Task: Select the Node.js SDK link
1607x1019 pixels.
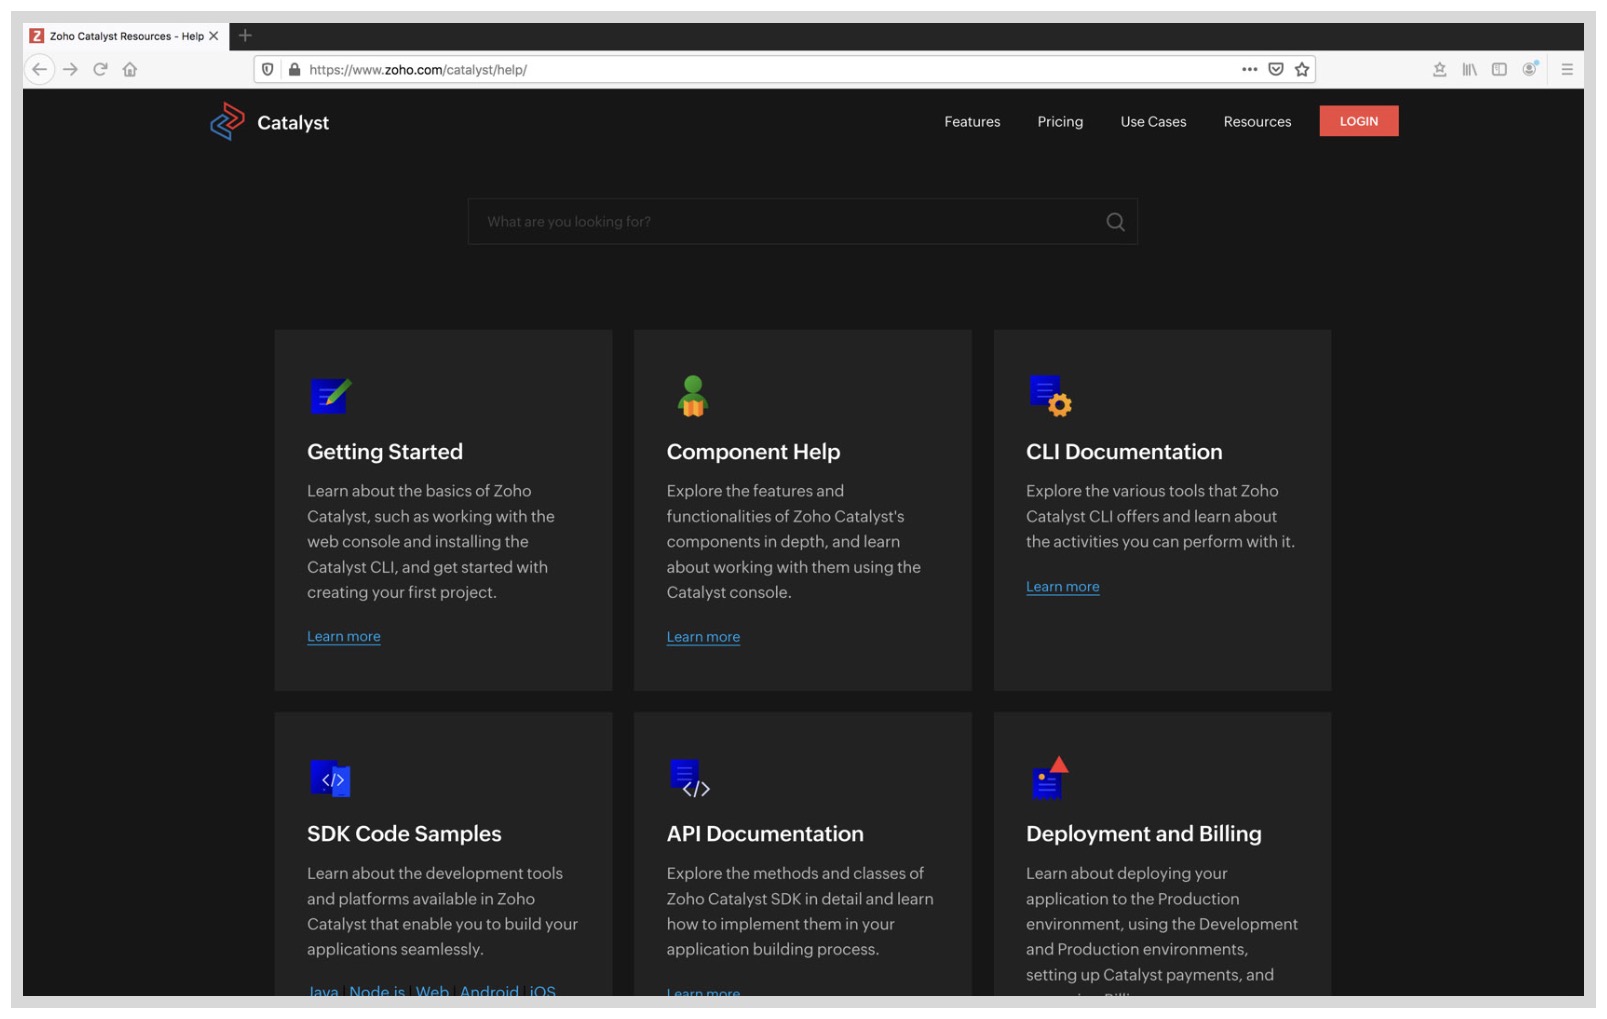Action: 377,991
